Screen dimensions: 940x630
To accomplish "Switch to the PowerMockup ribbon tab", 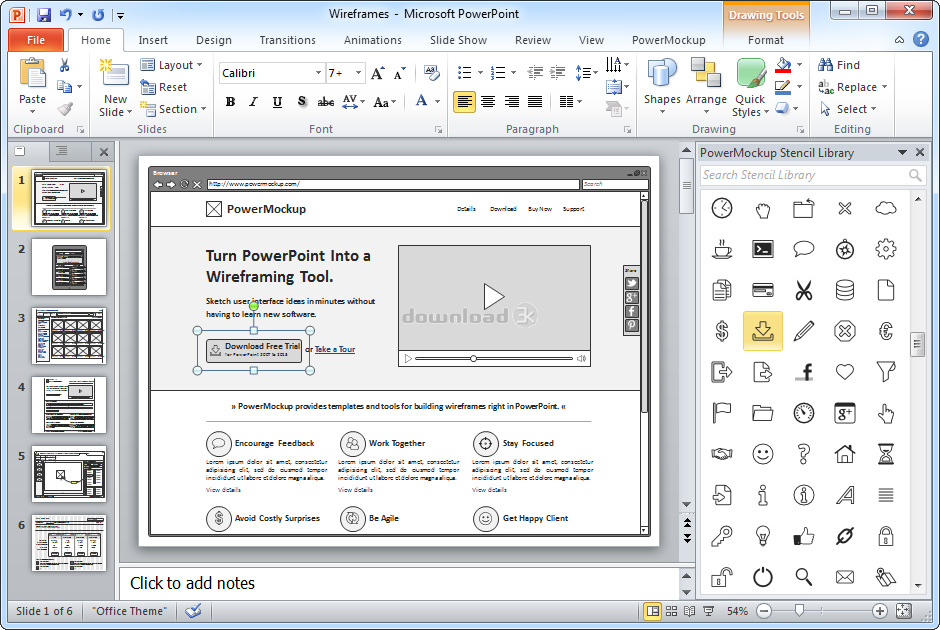I will [x=668, y=40].
